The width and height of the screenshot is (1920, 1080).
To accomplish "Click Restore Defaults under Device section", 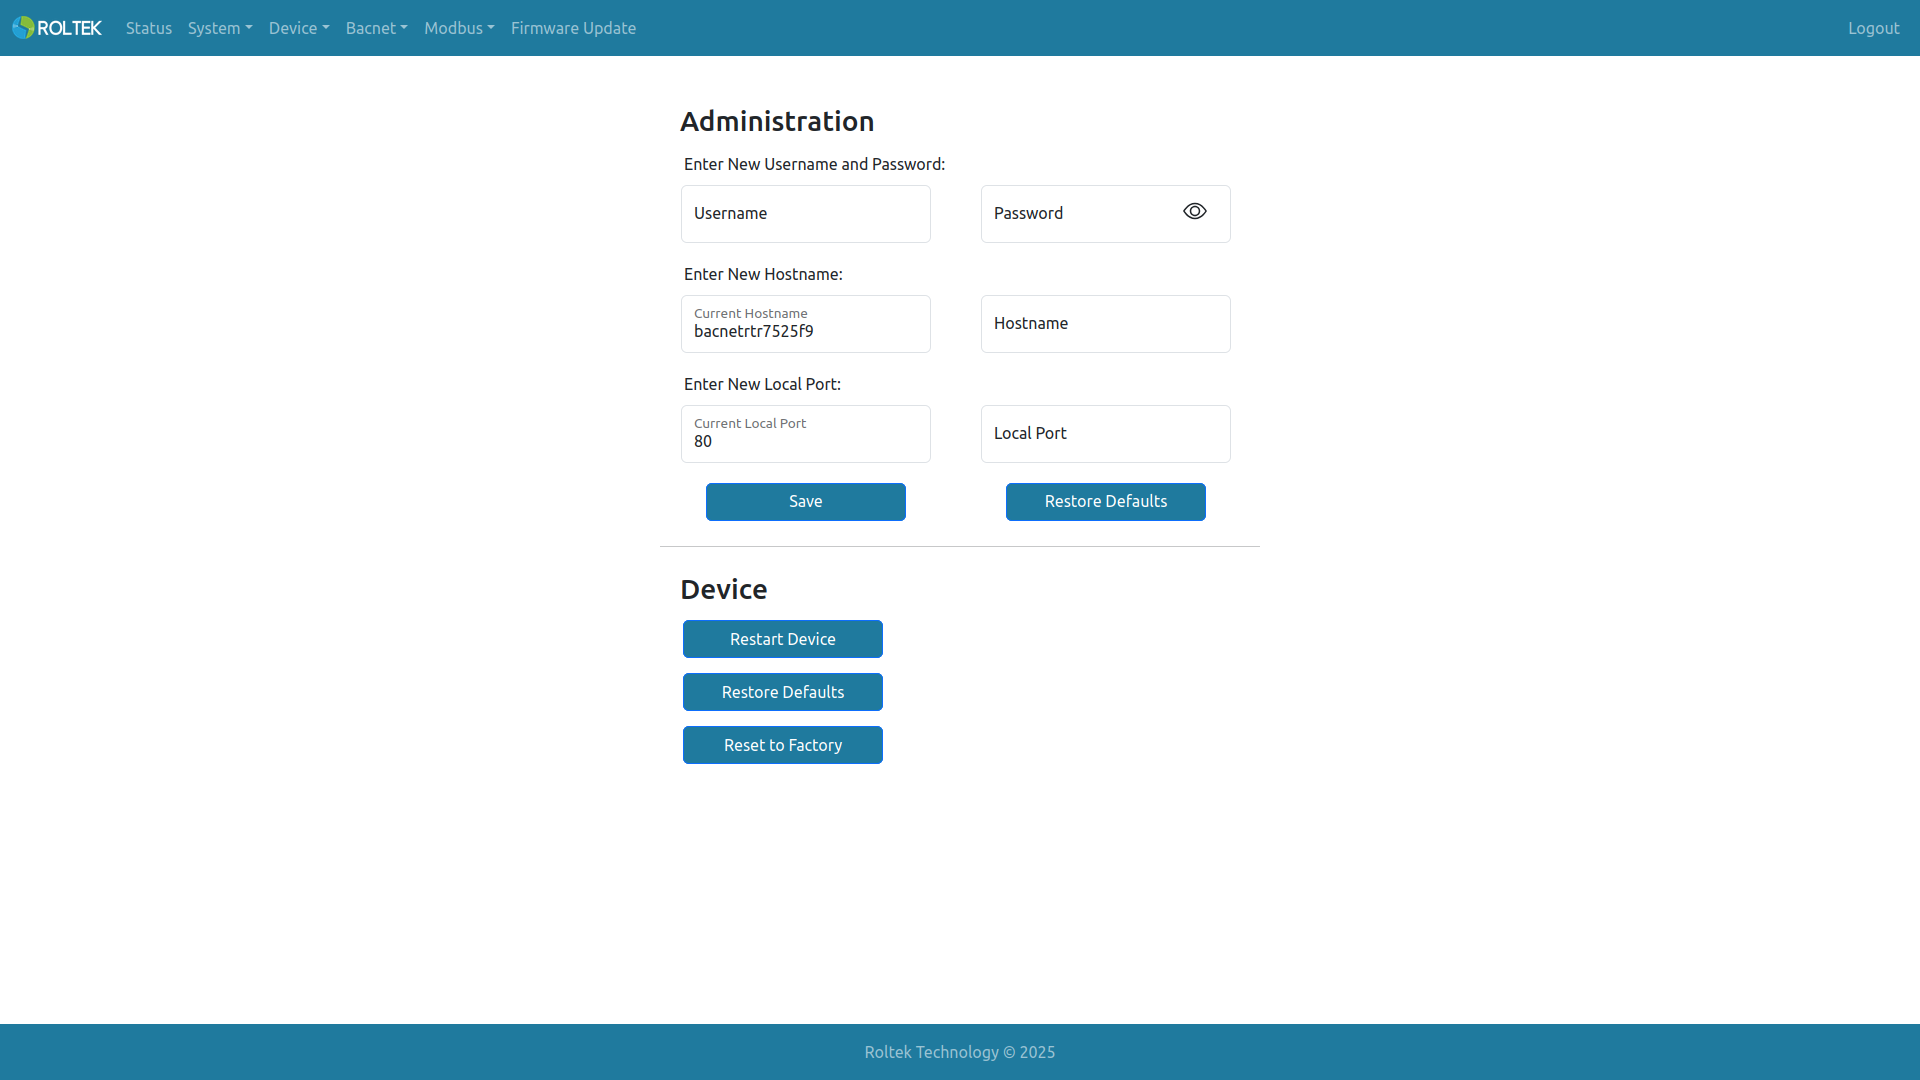I will 783,692.
